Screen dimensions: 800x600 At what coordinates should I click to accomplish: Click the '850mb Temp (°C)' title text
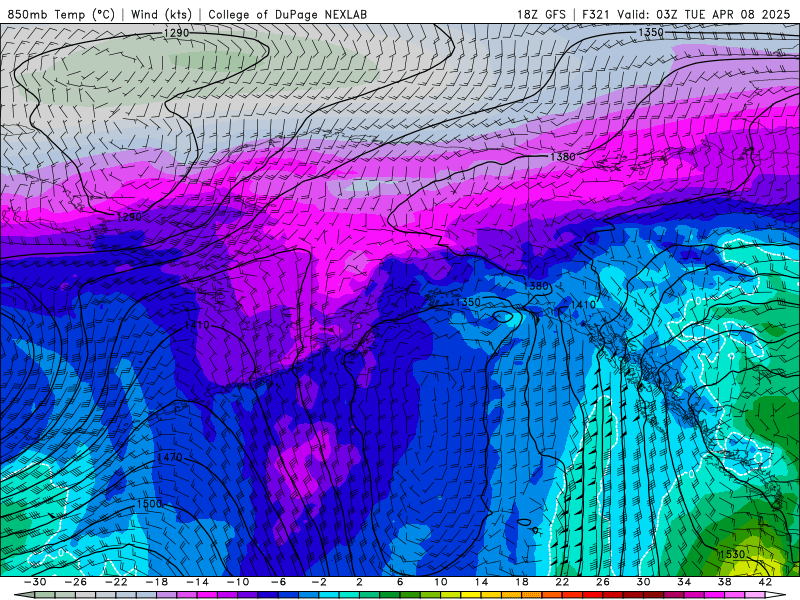click(61, 14)
